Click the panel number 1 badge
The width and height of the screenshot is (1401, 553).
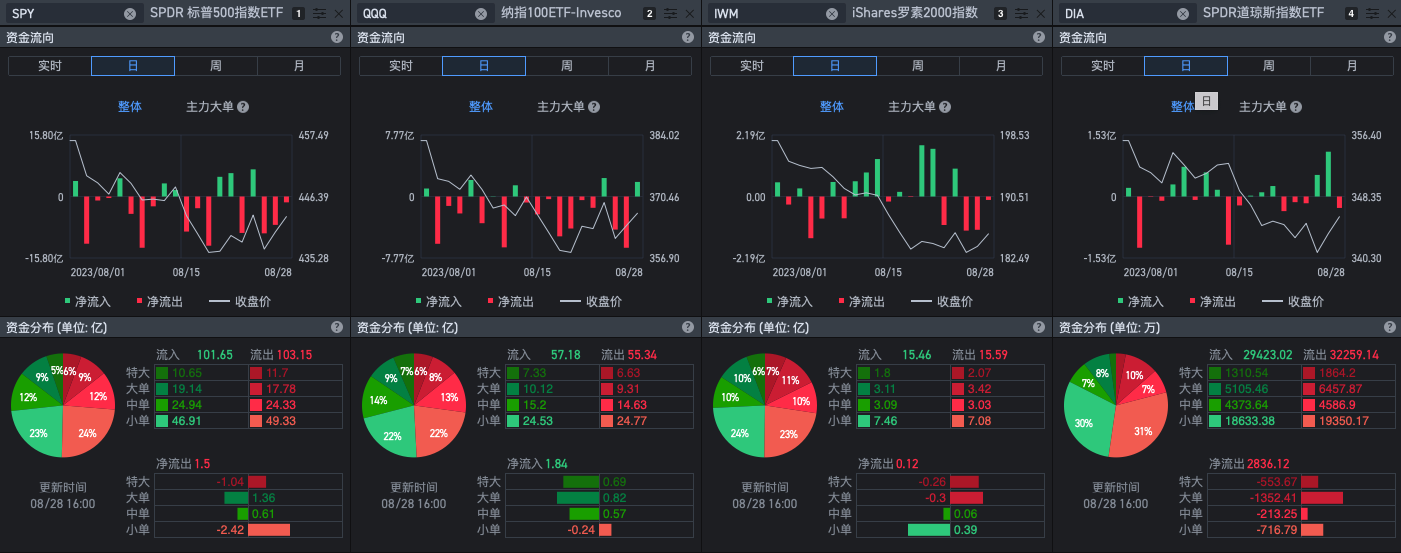pyautogui.click(x=299, y=14)
